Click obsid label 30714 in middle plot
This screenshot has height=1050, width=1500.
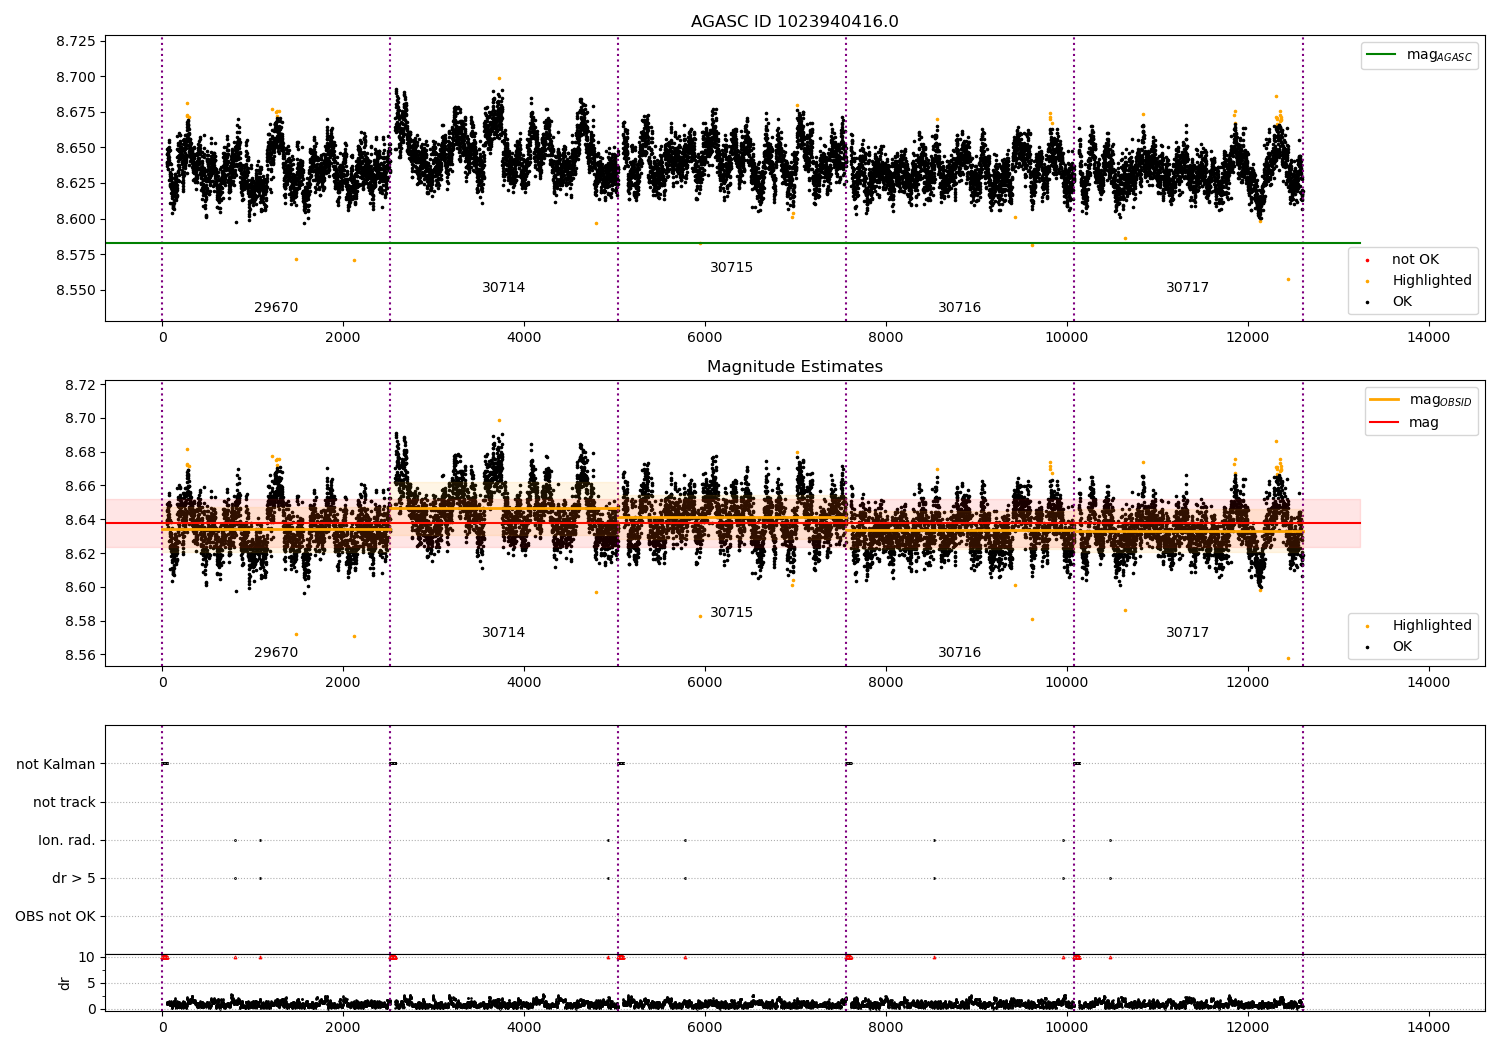coord(503,633)
